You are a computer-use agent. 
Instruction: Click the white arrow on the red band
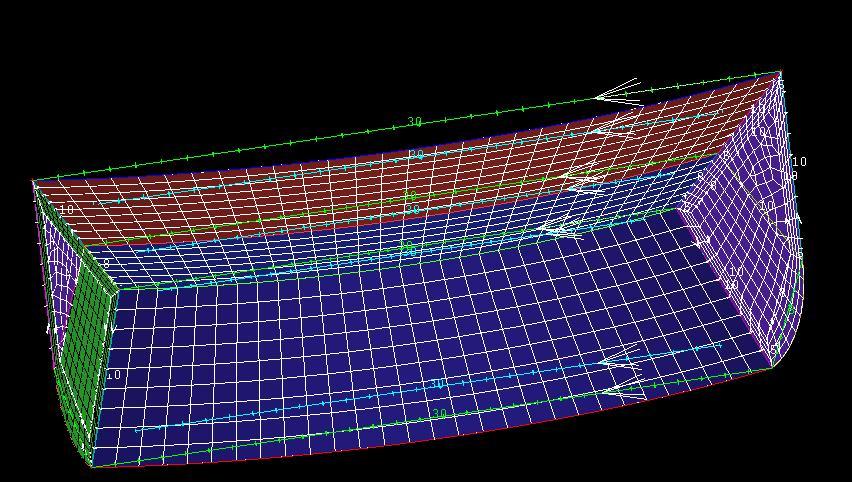tap(612, 126)
